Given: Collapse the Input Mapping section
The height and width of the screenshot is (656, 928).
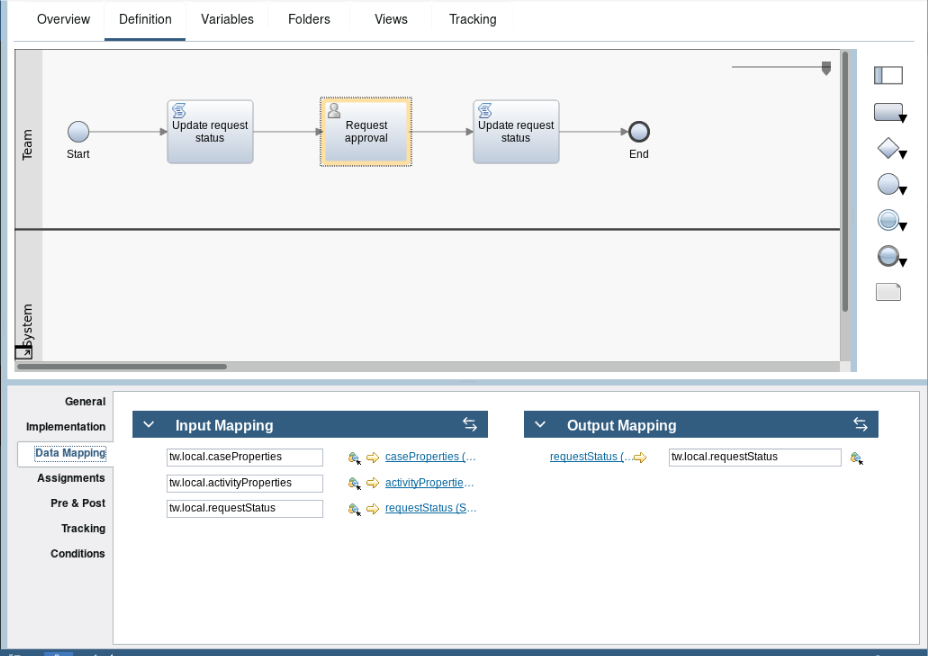Looking at the screenshot, I should [149, 425].
